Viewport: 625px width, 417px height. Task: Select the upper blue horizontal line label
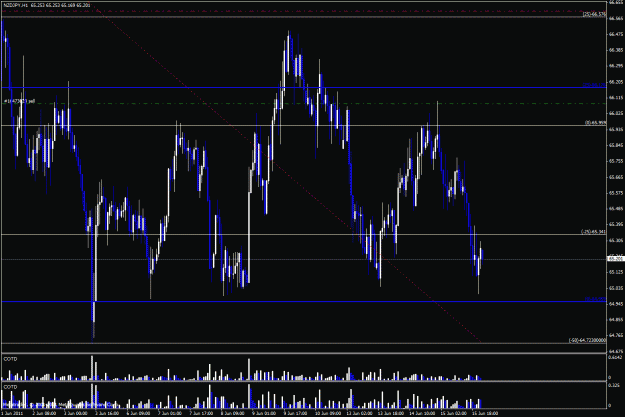594,85
